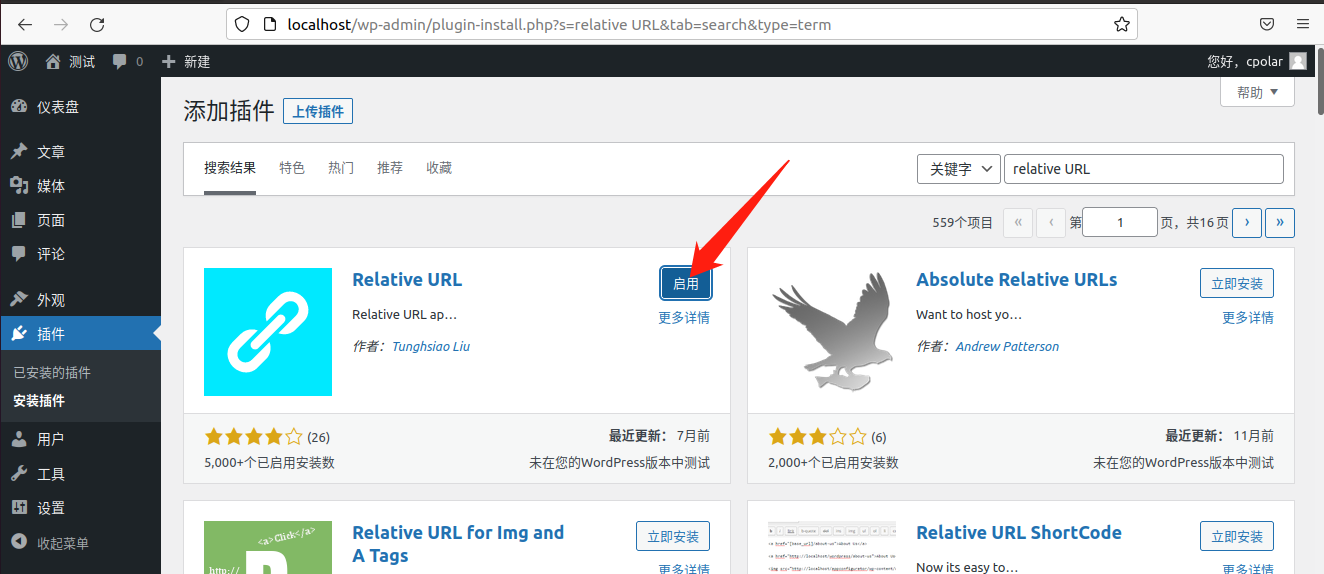The width and height of the screenshot is (1324, 574).
Task: Open 插件 plugins in sidebar
Action: 80,334
